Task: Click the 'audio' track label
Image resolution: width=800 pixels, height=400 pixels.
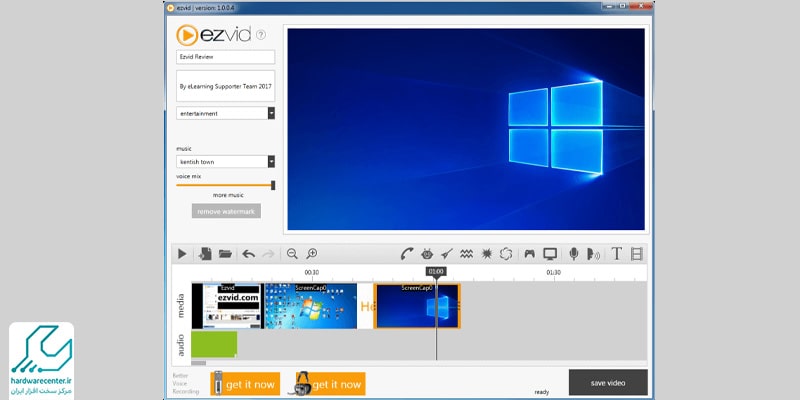Action: pyautogui.click(x=181, y=345)
